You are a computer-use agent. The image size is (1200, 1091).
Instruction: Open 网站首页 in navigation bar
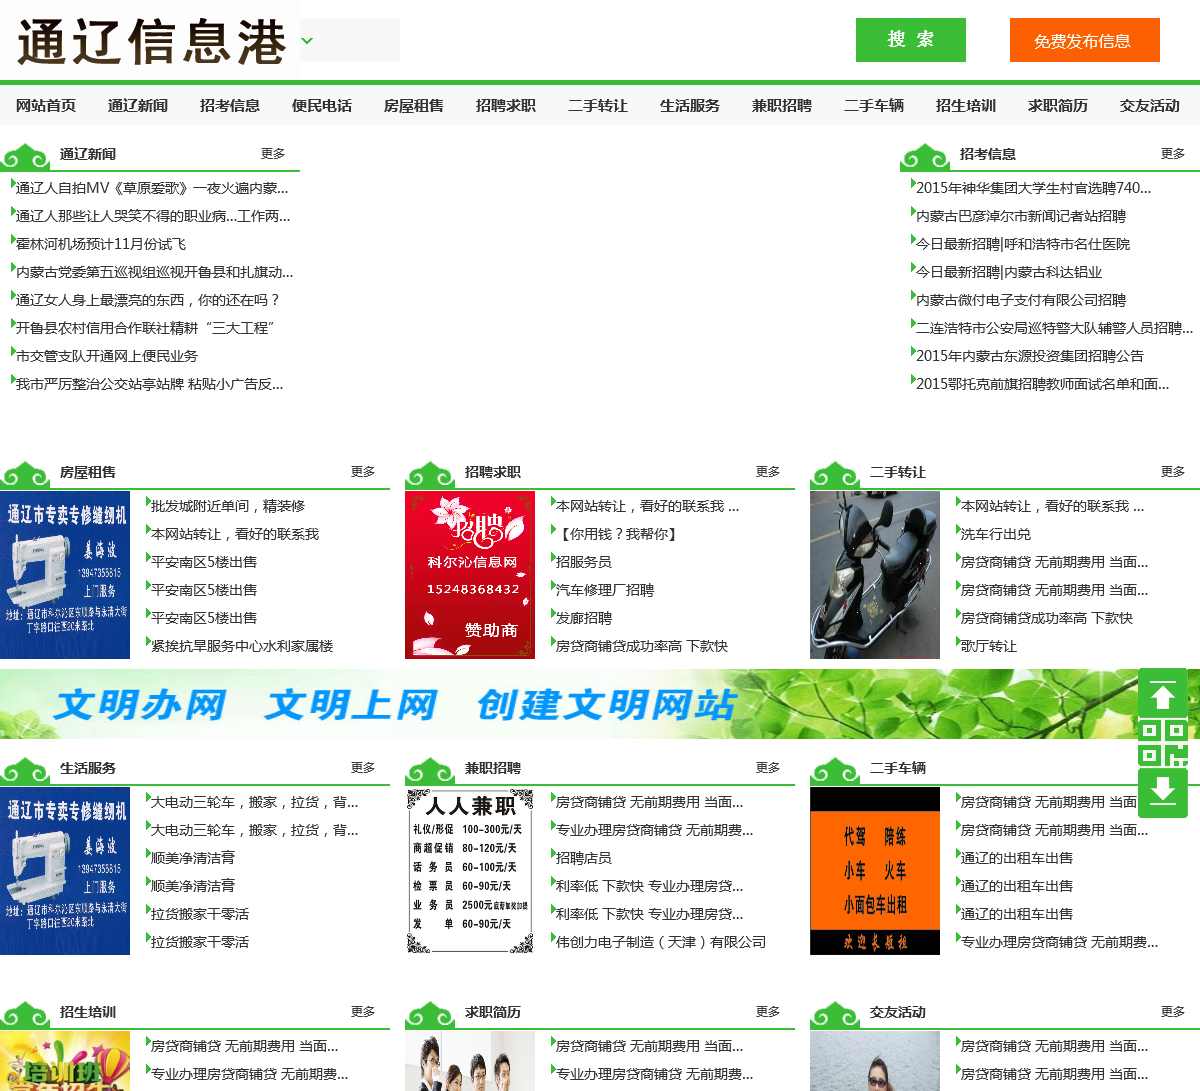pyautogui.click(x=46, y=105)
